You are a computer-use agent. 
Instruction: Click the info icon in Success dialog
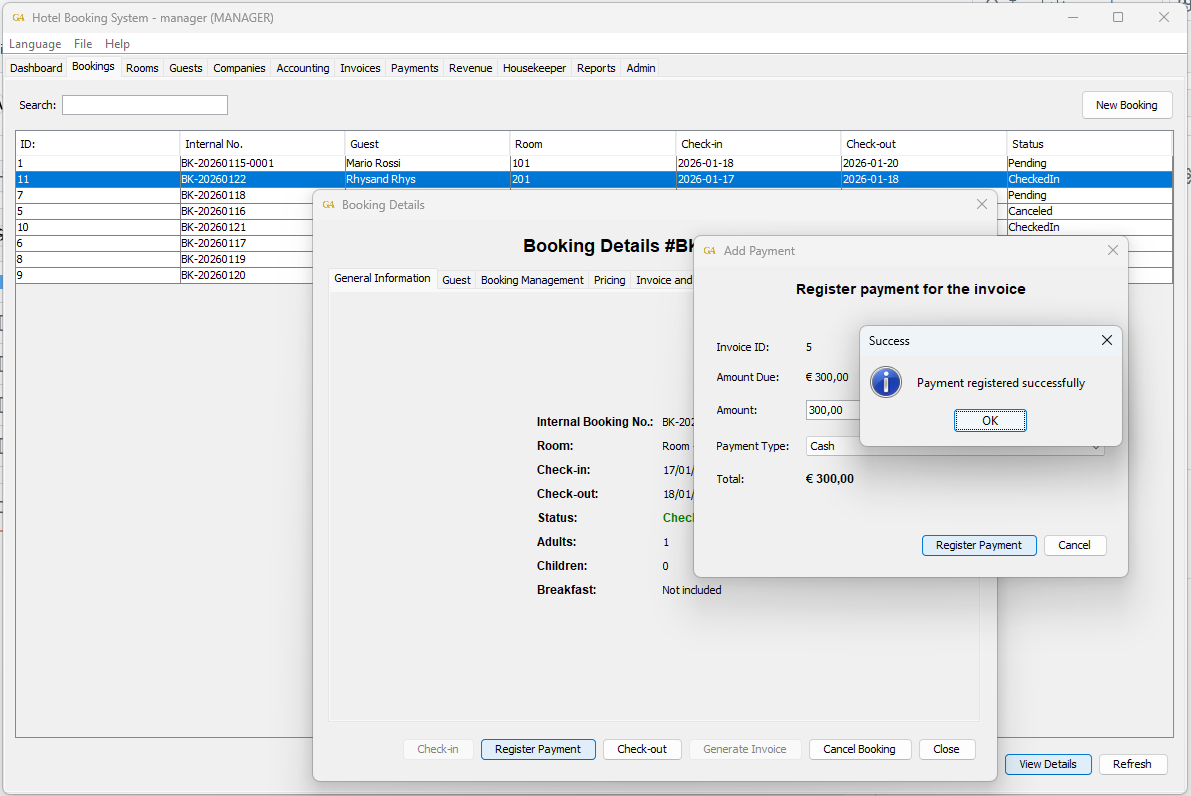point(885,382)
